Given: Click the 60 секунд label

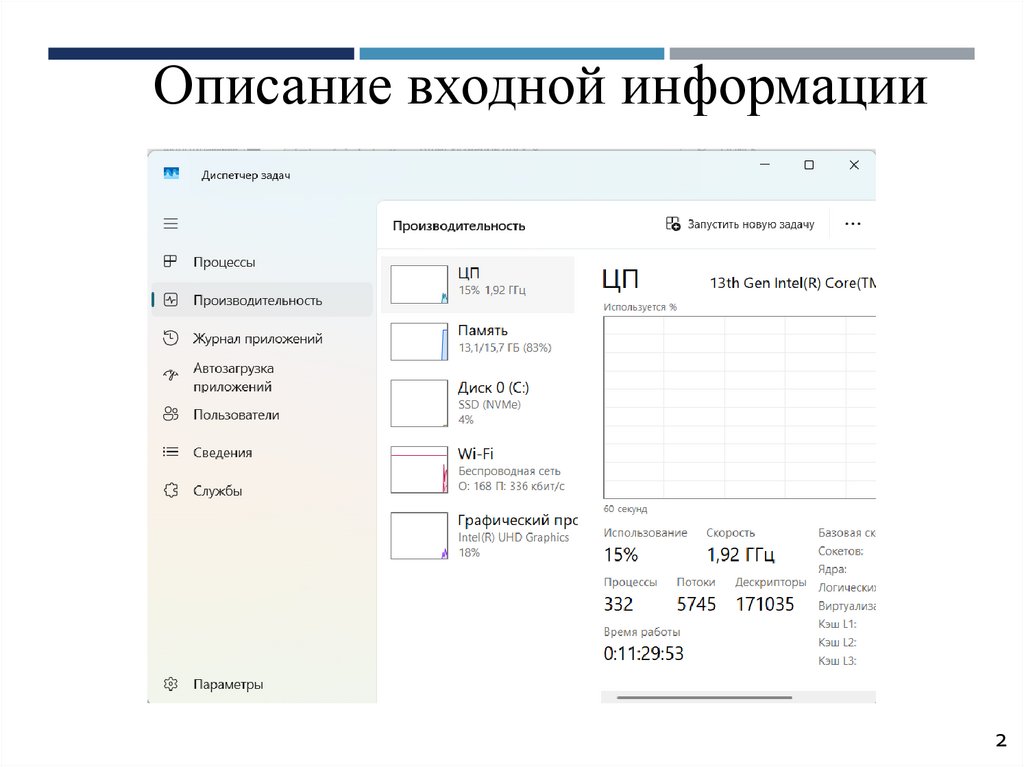Looking at the screenshot, I should coord(625,508).
